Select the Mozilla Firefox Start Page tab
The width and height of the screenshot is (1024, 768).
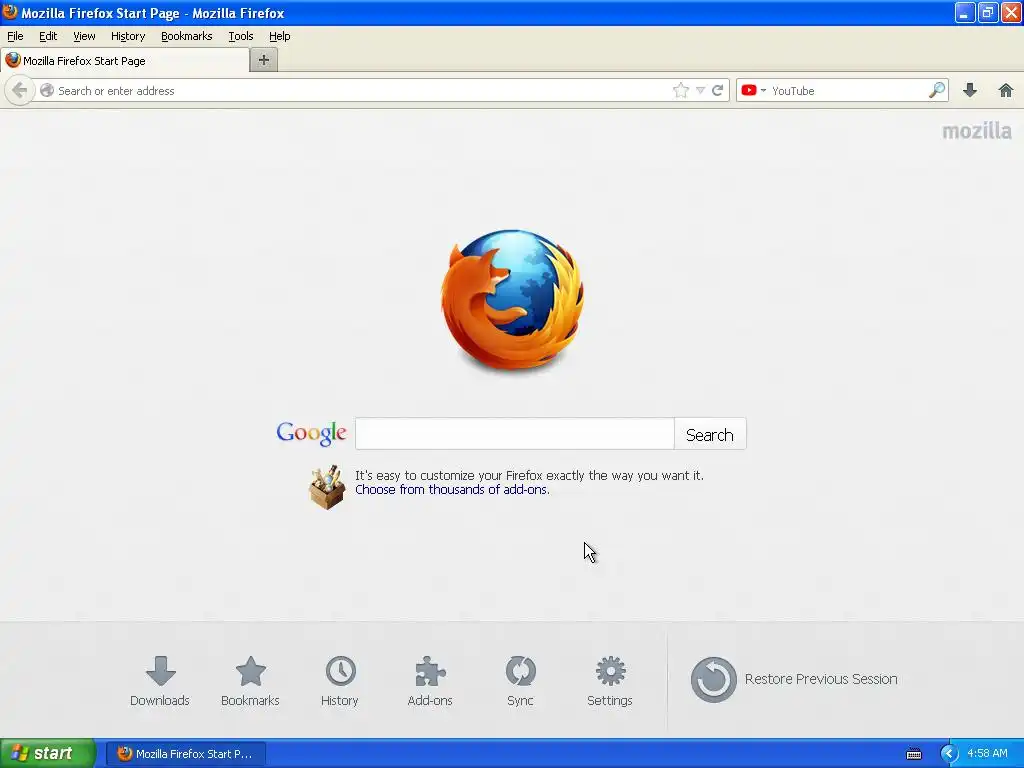coord(125,61)
